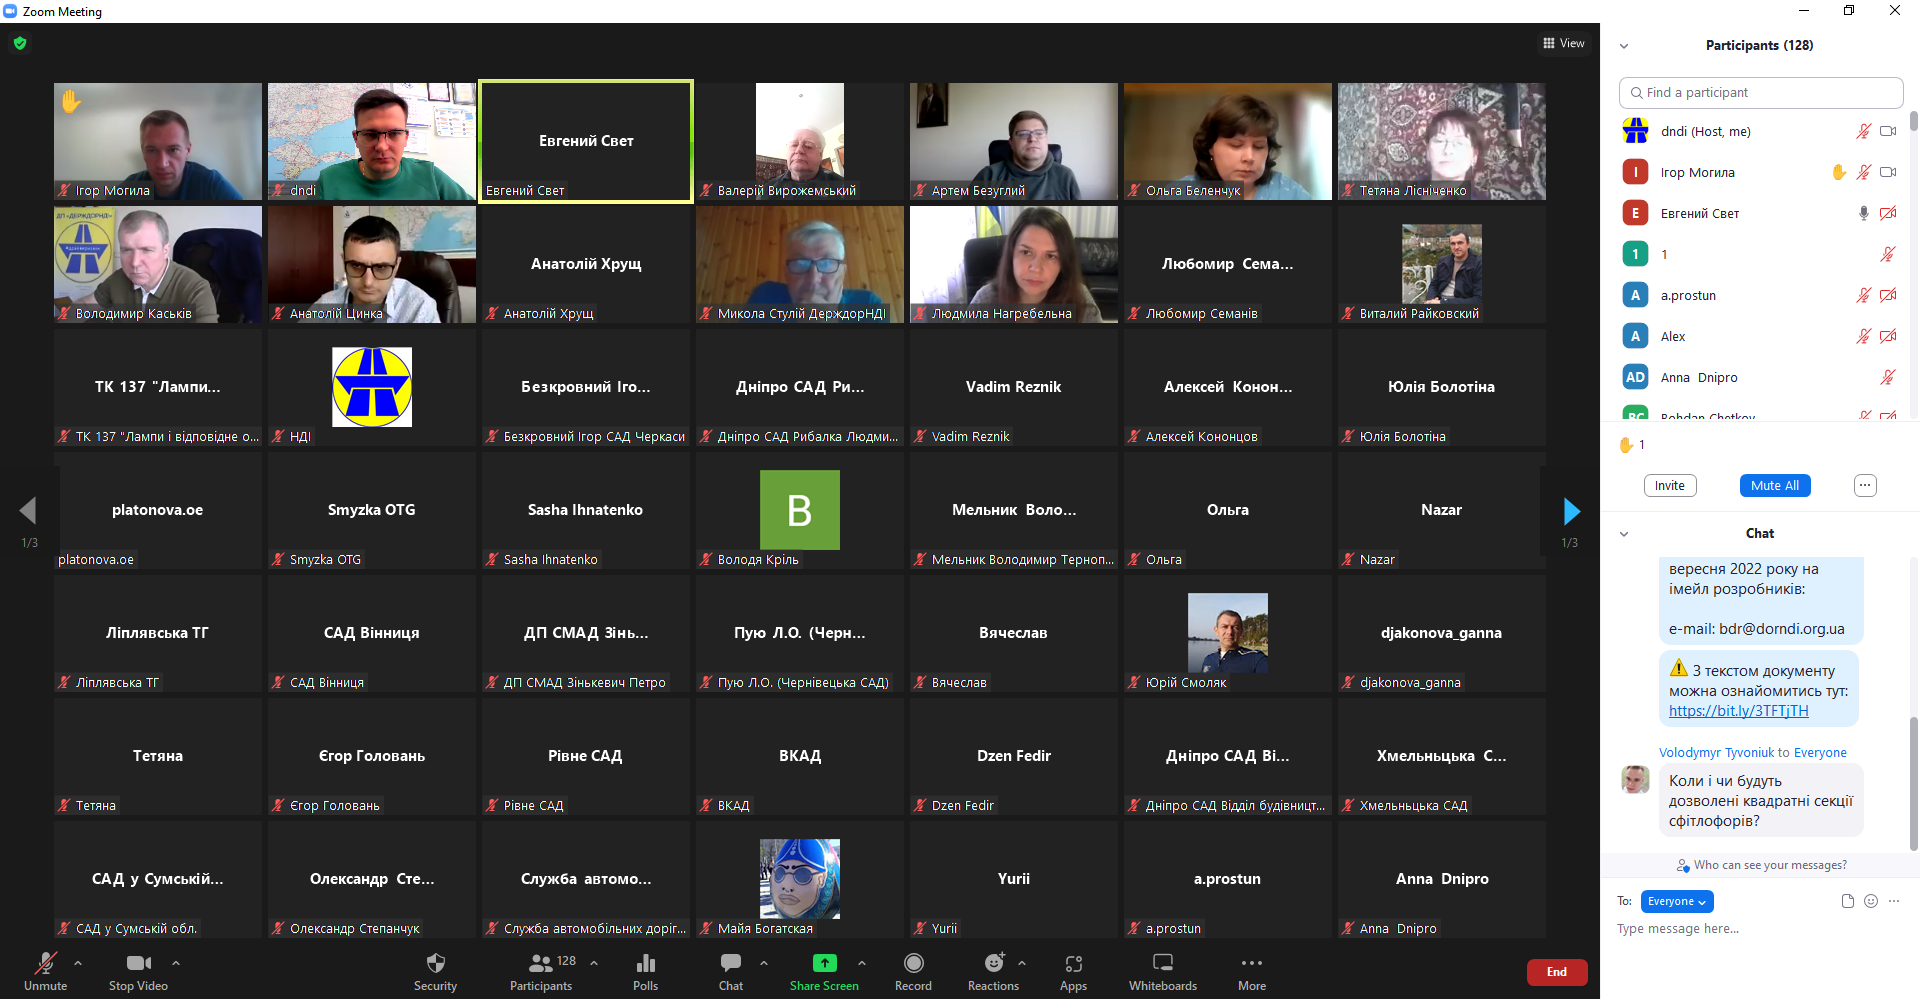The image size is (1920, 999).
Task: Open the Apps icon in toolbar
Action: (1073, 963)
